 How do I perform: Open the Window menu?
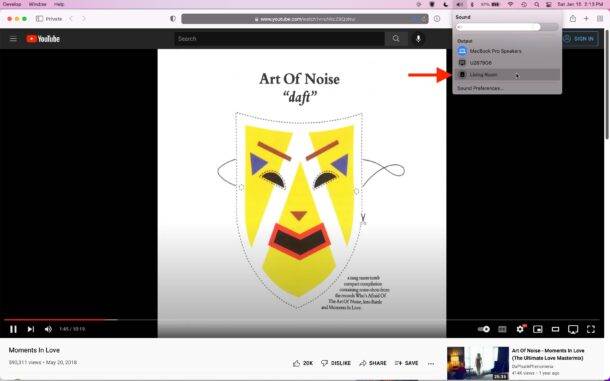(37, 4)
